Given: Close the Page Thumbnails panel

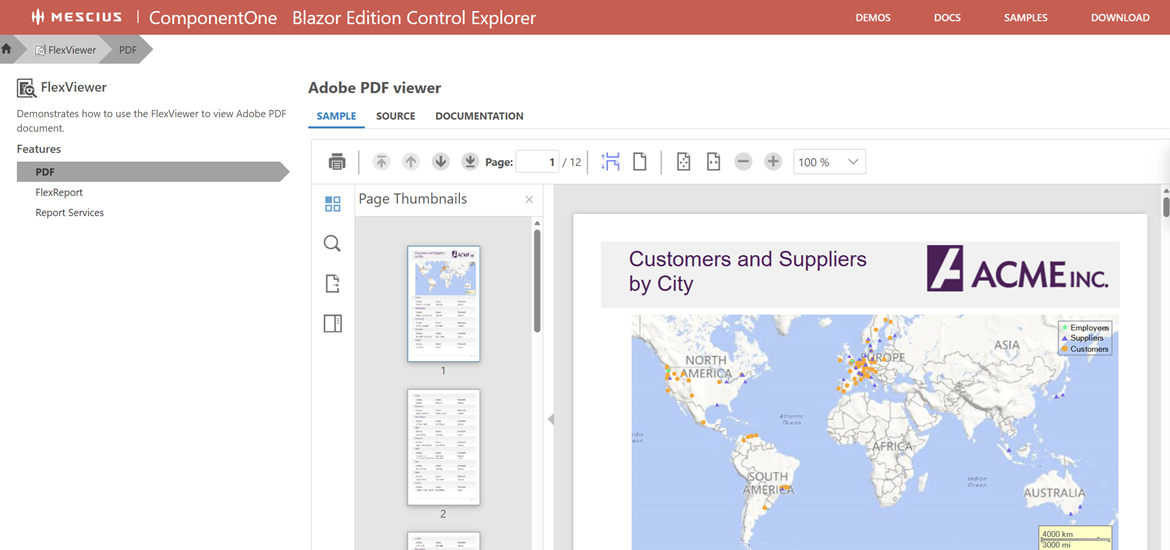Looking at the screenshot, I should pos(529,199).
